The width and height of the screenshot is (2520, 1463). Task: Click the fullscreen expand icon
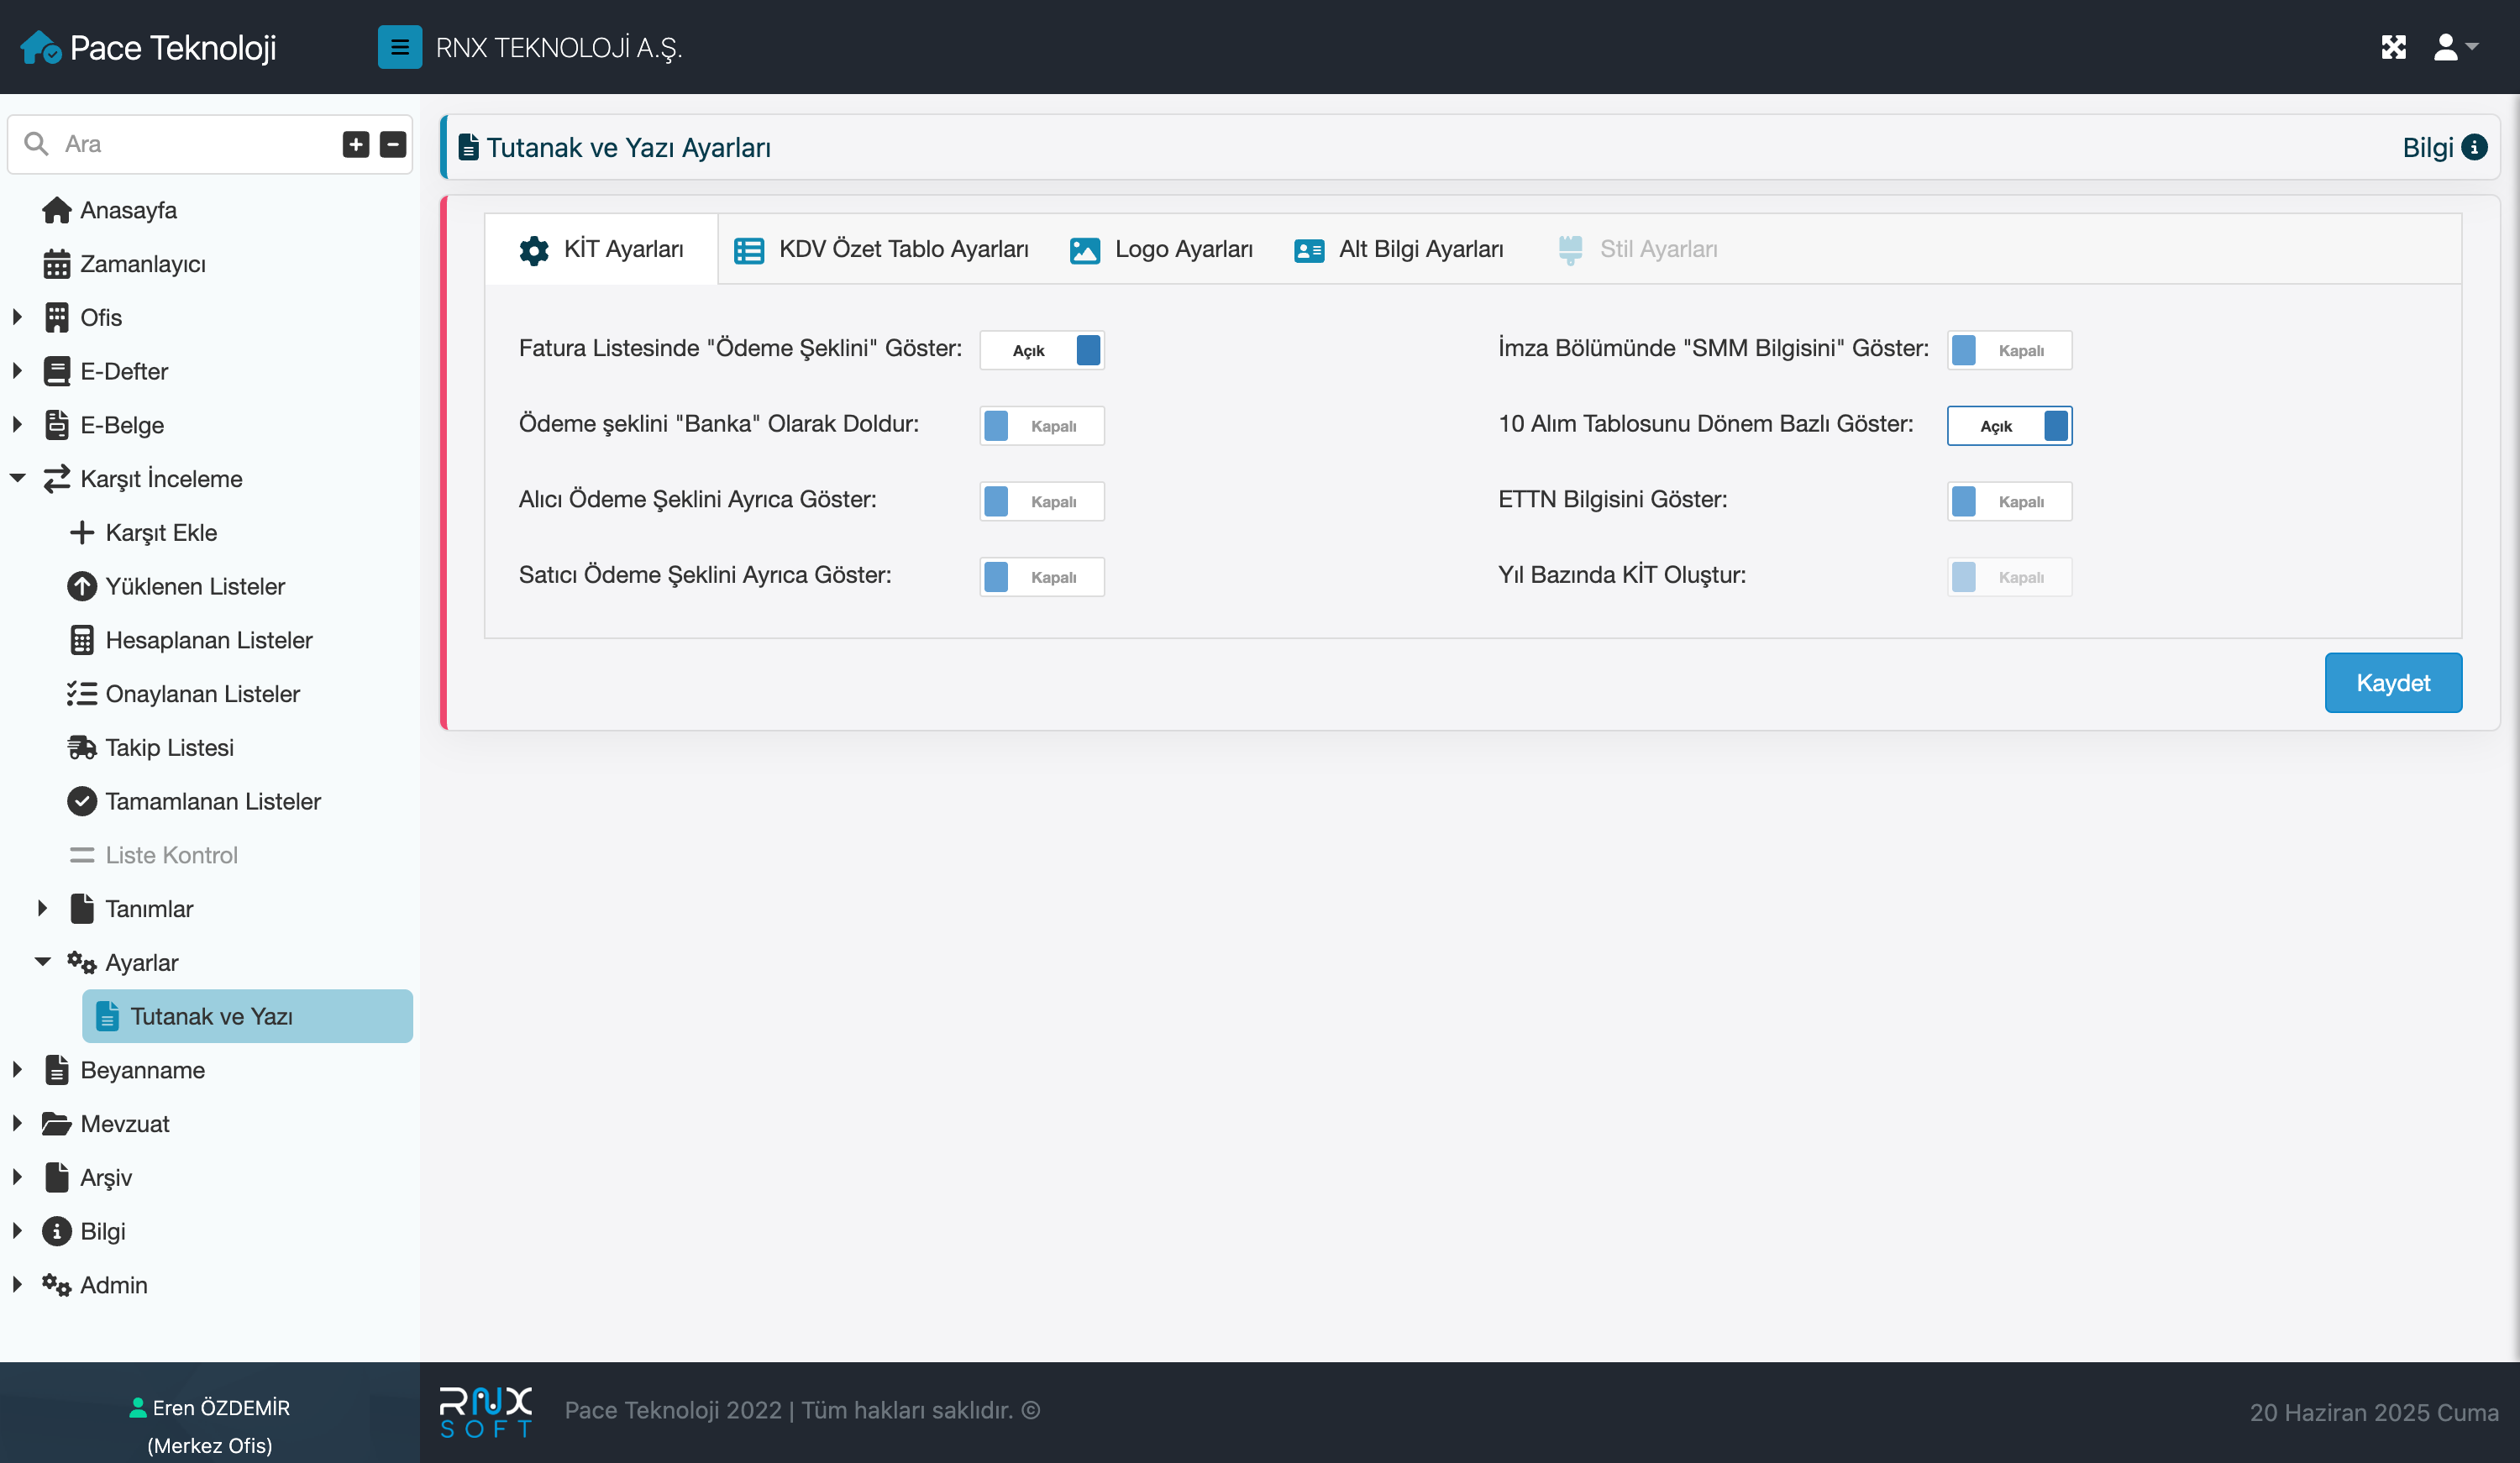click(x=2393, y=47)
